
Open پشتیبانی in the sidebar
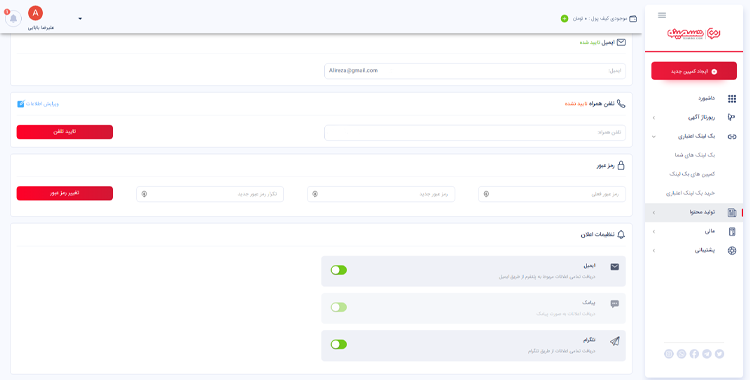click(705, 250)
